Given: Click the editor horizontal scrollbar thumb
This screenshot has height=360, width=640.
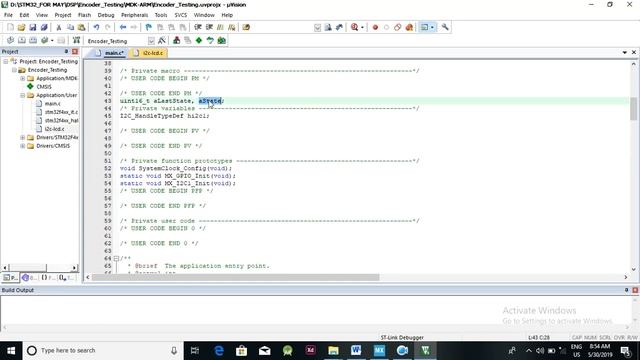Looking at the screenshot, I should coord(236,277).
